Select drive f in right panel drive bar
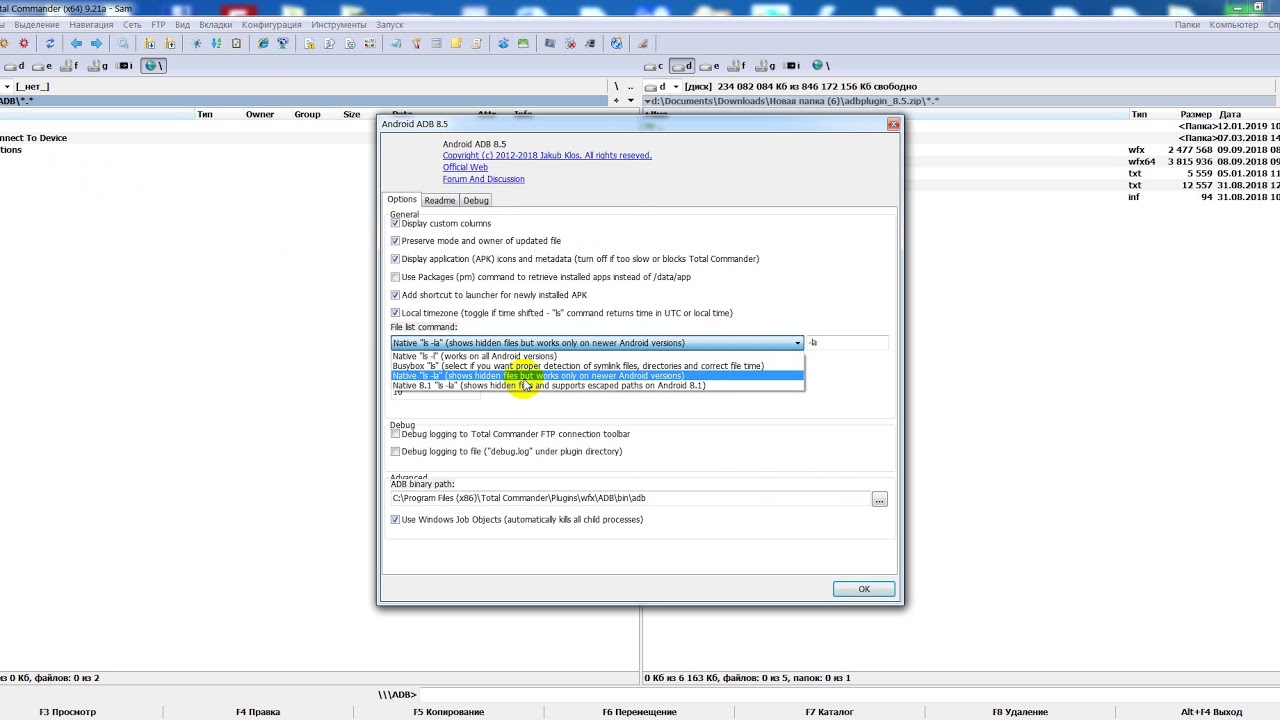The image size is (1280, 720). [736, 66]
